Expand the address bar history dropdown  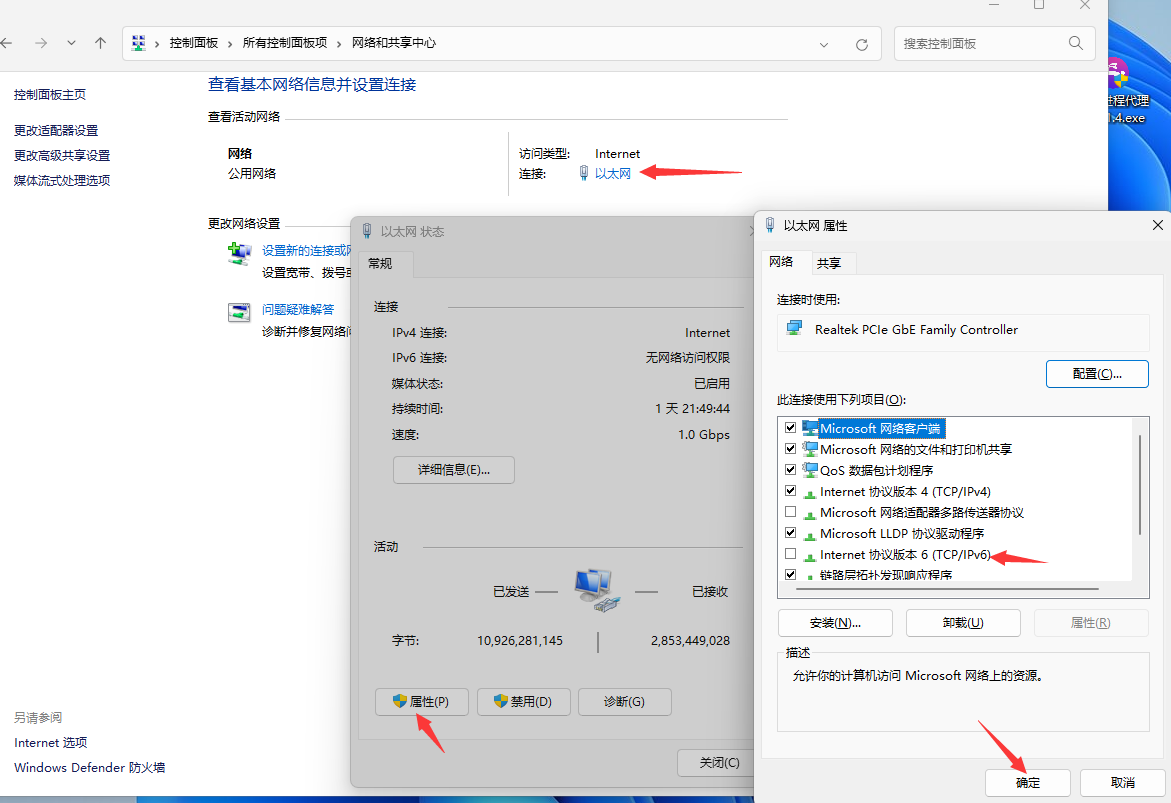pyautogui.click(x=824, y=44)
